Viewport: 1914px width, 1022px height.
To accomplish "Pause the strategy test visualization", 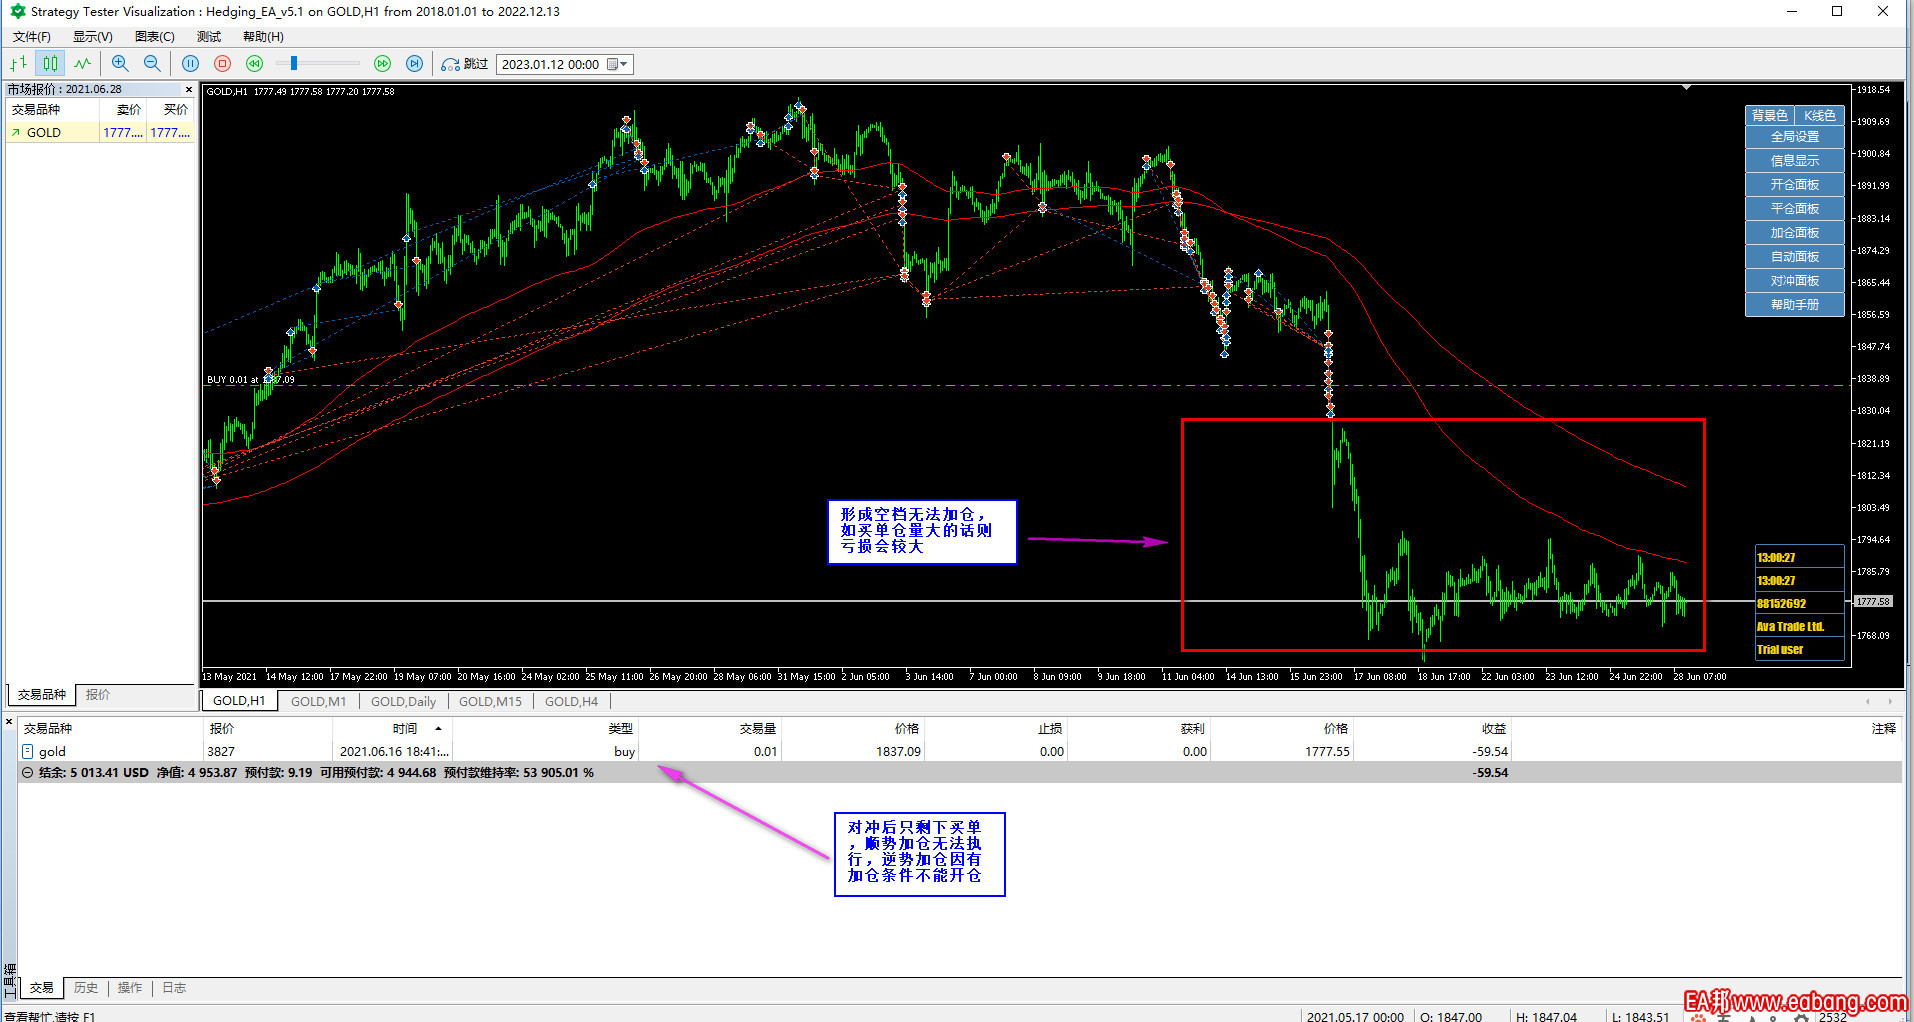I will click(190, 64).
